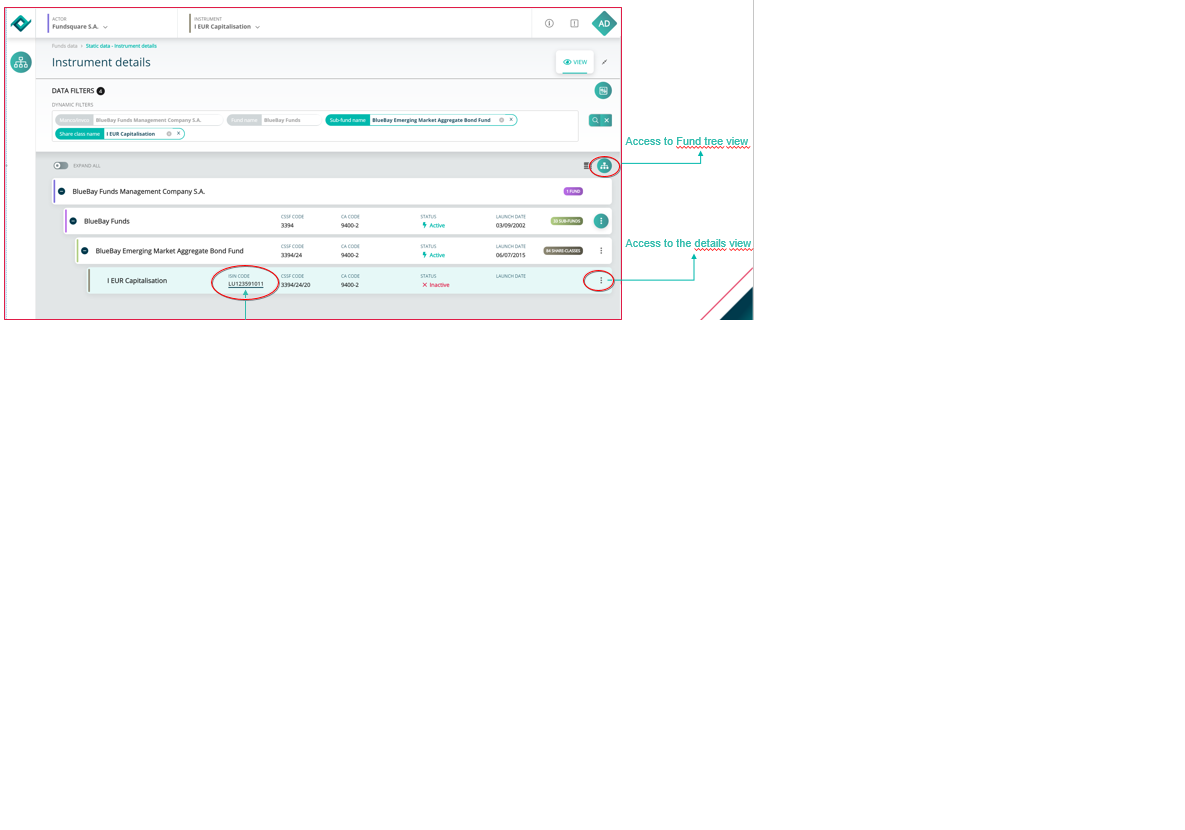The width and height of the screenshot is (1185, 830).
Task: Open the Actor Fundsquare S.A. dropdown
Action: [80, 23]
